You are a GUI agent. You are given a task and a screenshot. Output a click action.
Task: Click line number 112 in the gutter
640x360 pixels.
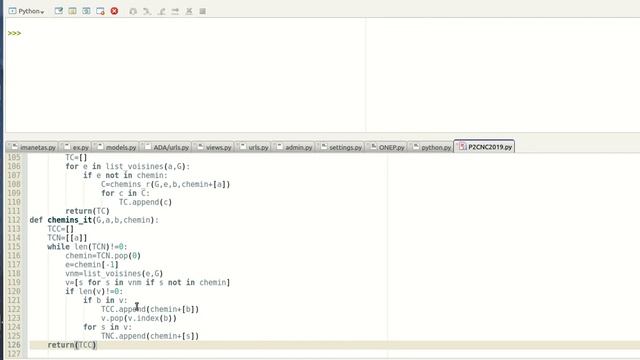14,220
